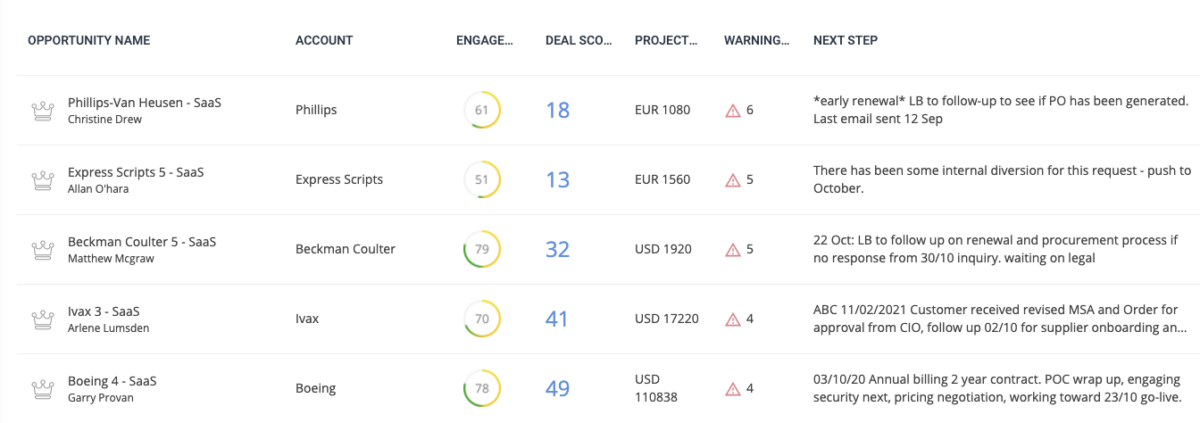Click engagement score ring showing 79
This screenshot has height=423, width=1200.
point(482,249)
